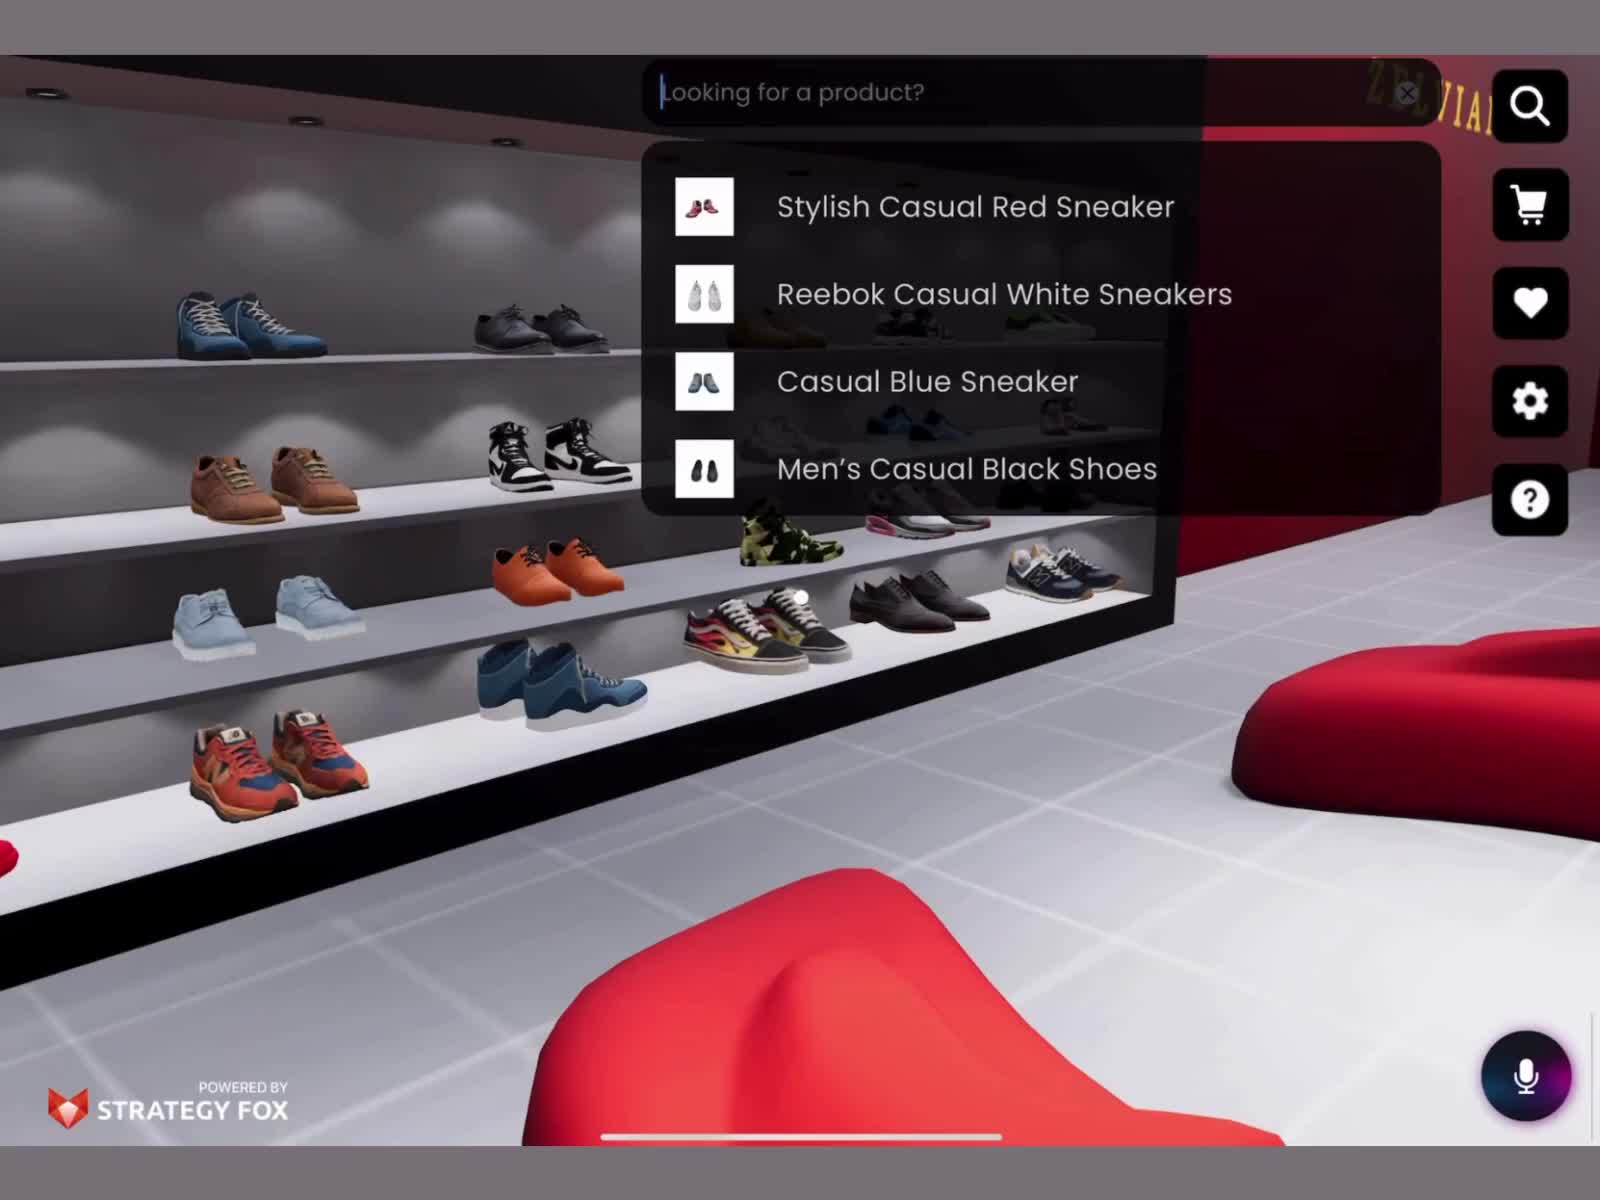Select the flame-pattern sneakers on shelf
1600x1200 pixels.
coord(765,630)
